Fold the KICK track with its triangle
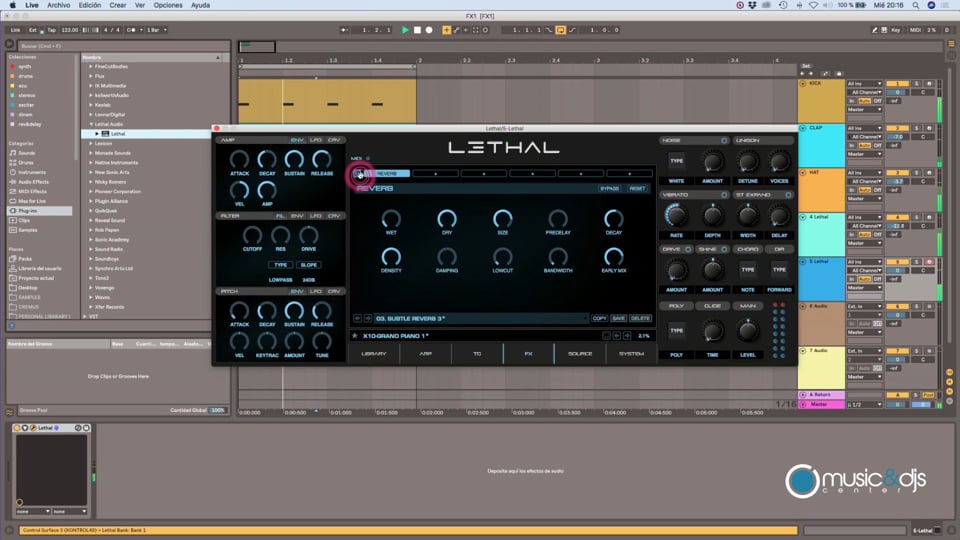The height and width of the screenshot is (540, 960). 803,83
